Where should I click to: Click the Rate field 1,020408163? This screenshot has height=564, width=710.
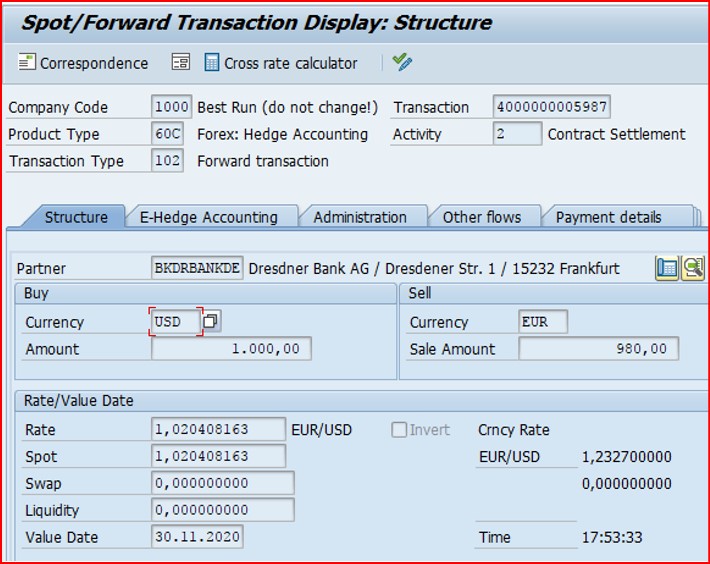(x=218, y=429)
